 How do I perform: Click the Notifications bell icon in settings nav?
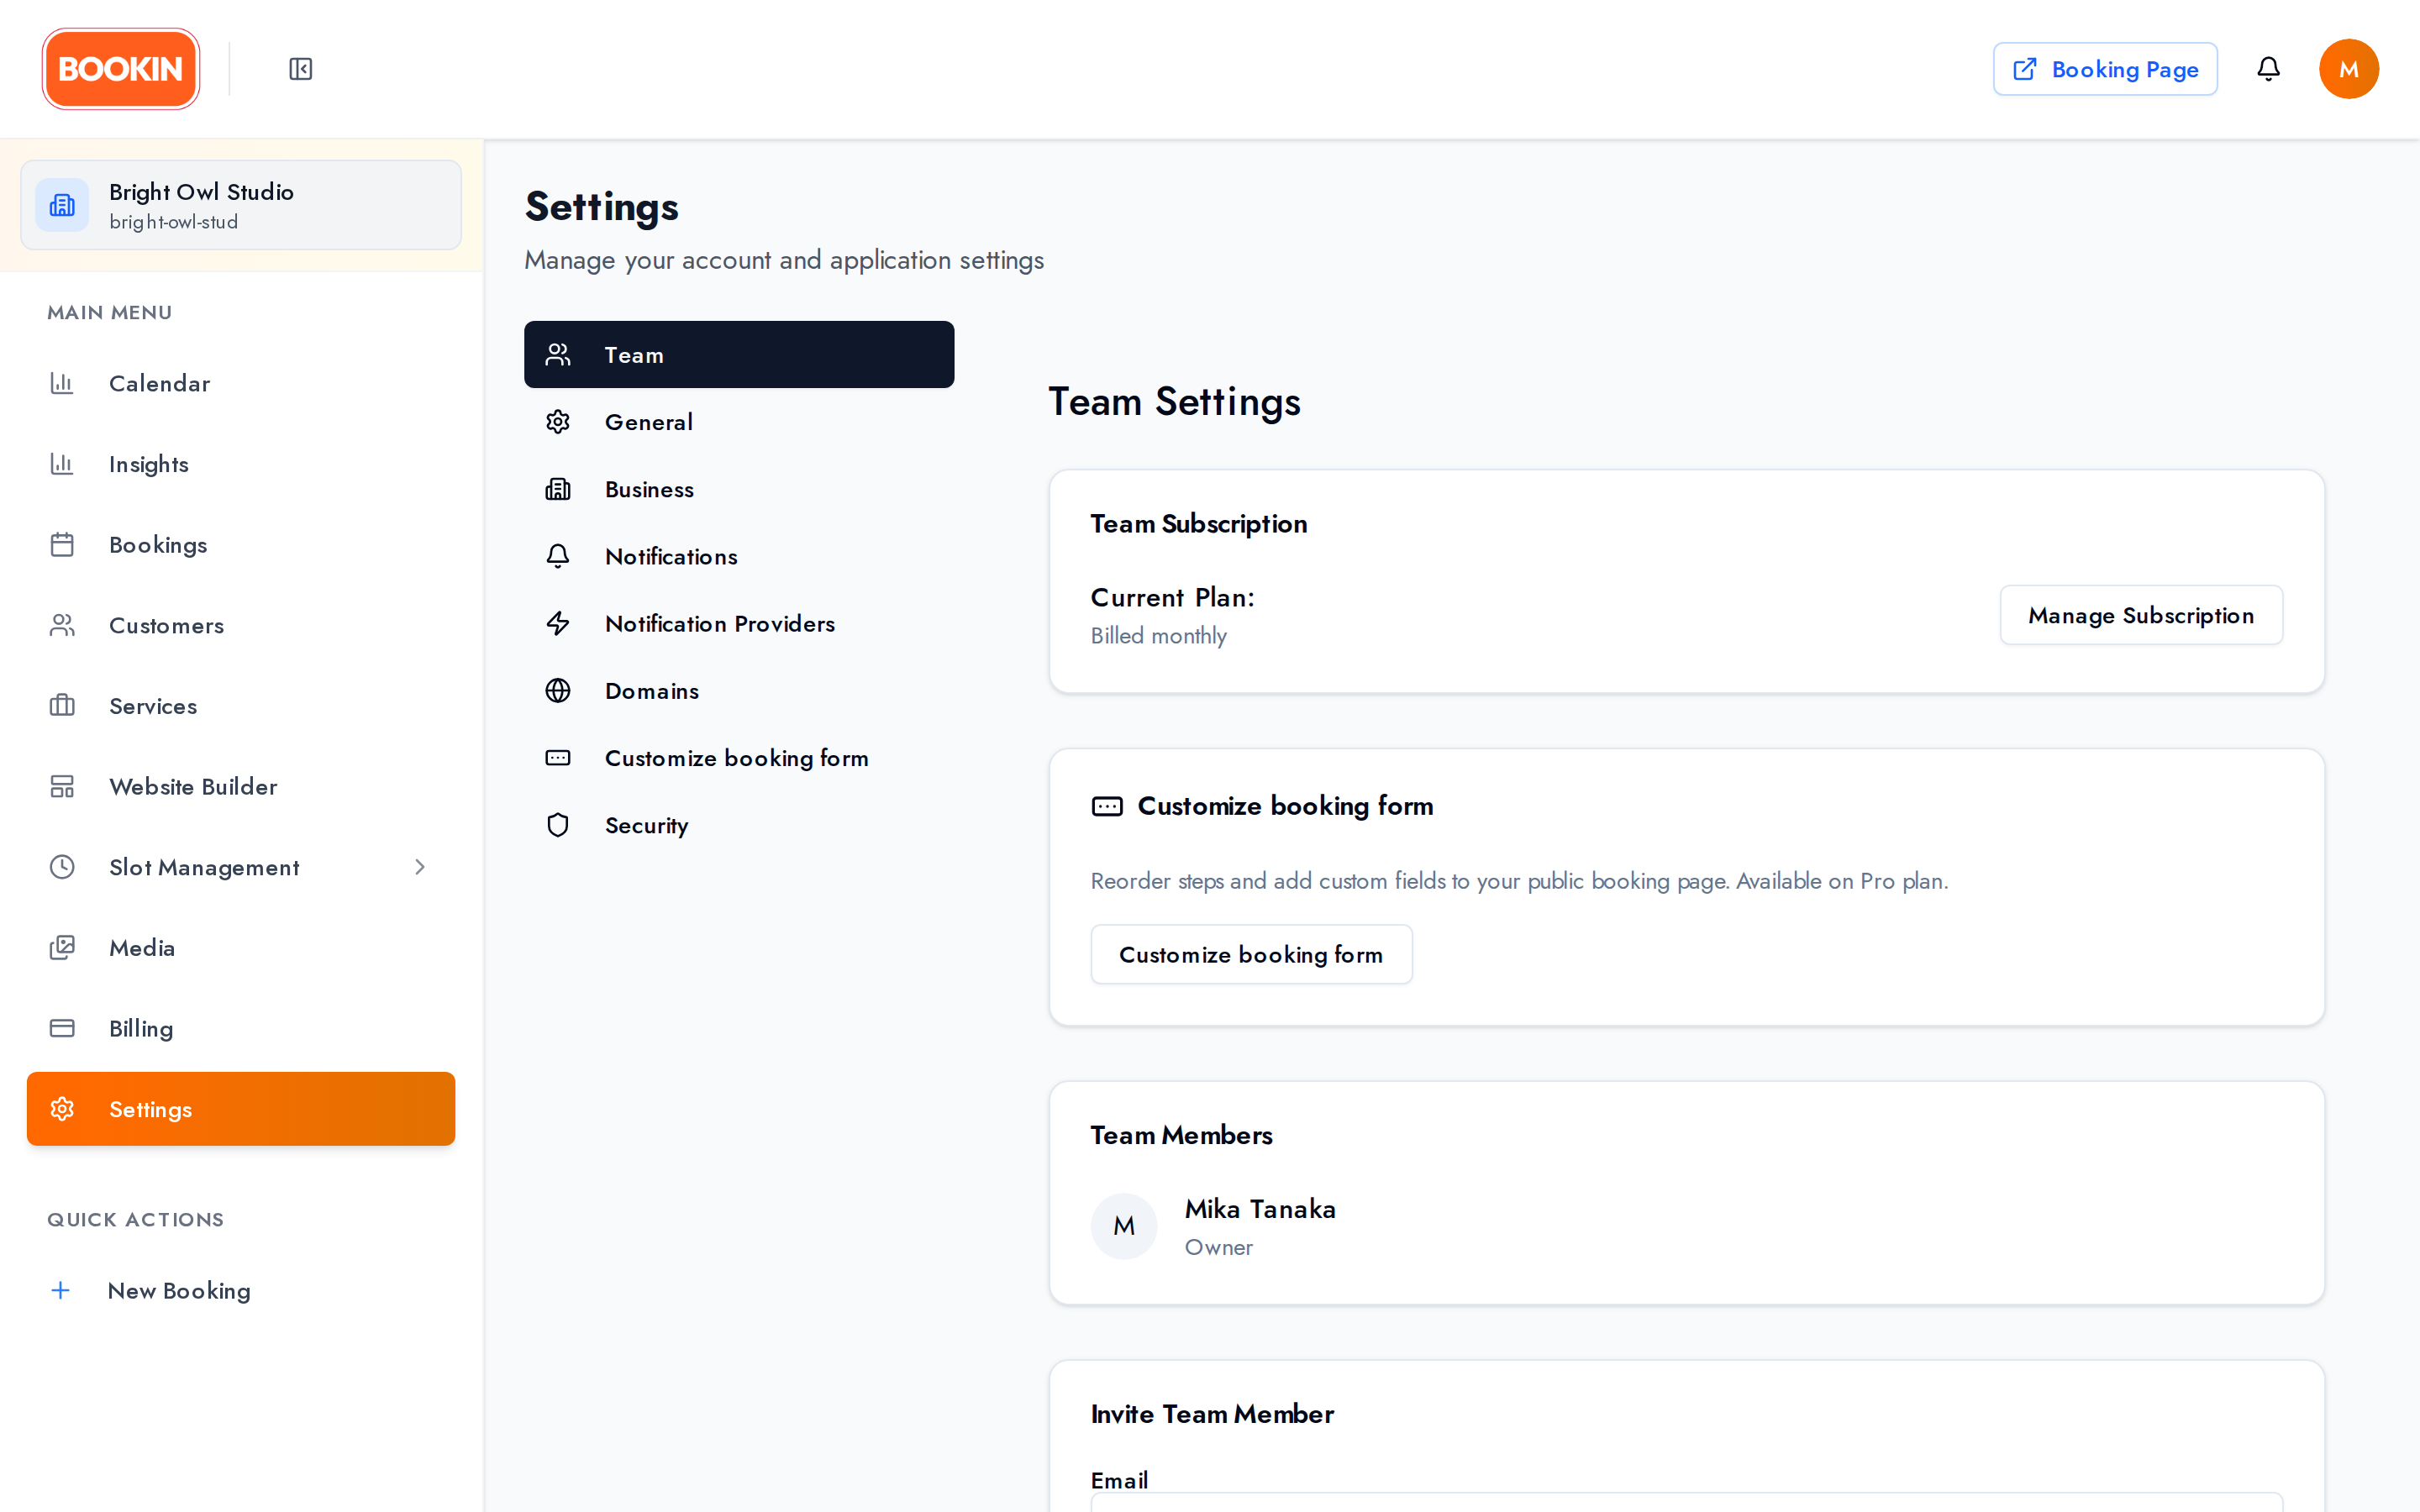558,556
